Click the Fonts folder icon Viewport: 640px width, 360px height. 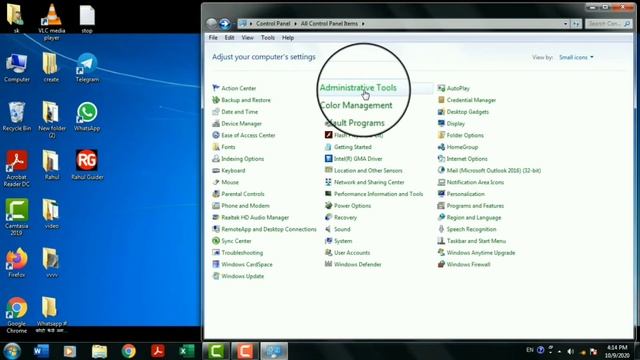click(x=216, y=147)
